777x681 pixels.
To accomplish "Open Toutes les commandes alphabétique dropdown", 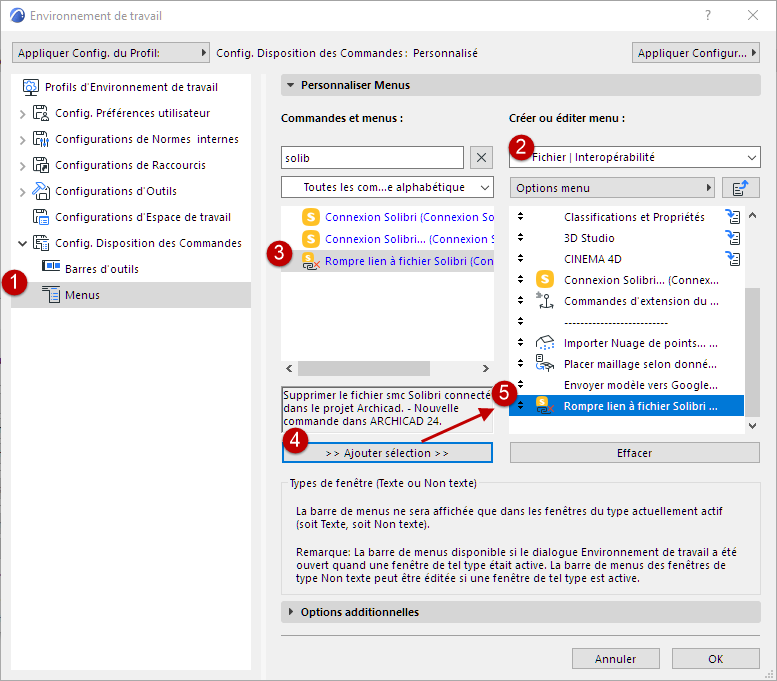I will point(387,187).
